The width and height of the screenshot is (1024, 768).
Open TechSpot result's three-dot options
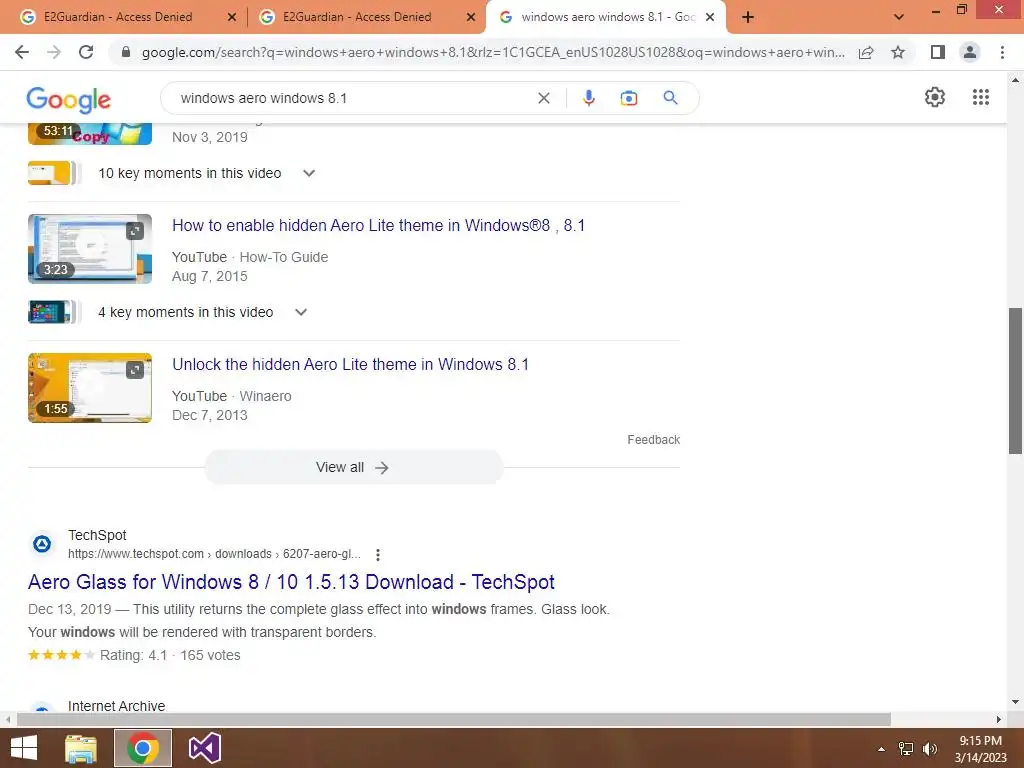click(377, 554)
